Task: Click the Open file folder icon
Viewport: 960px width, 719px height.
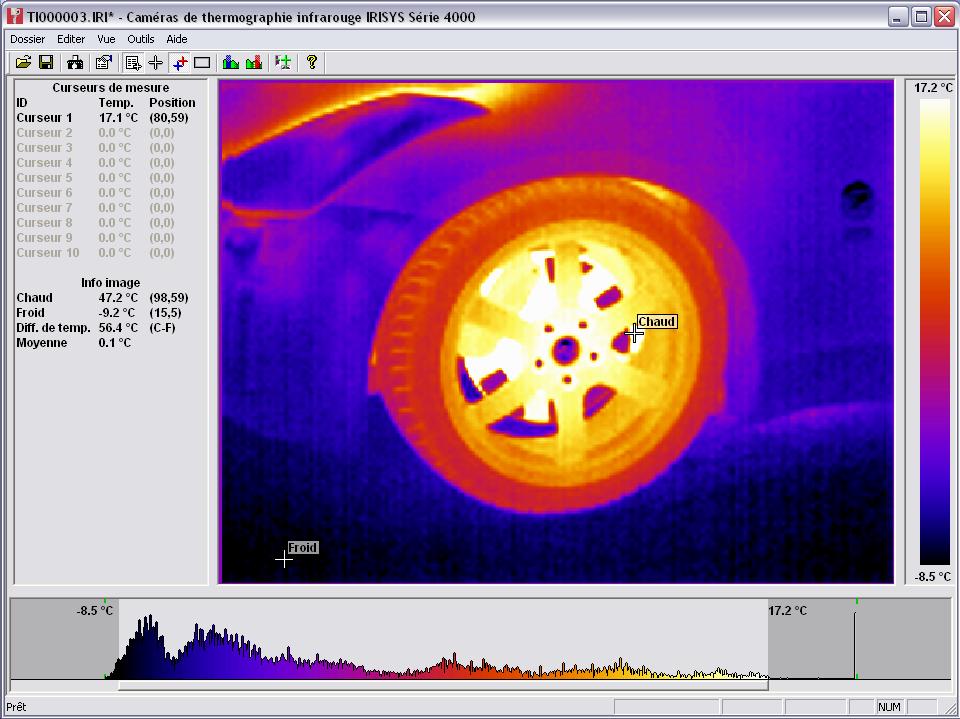Action: 23,62
